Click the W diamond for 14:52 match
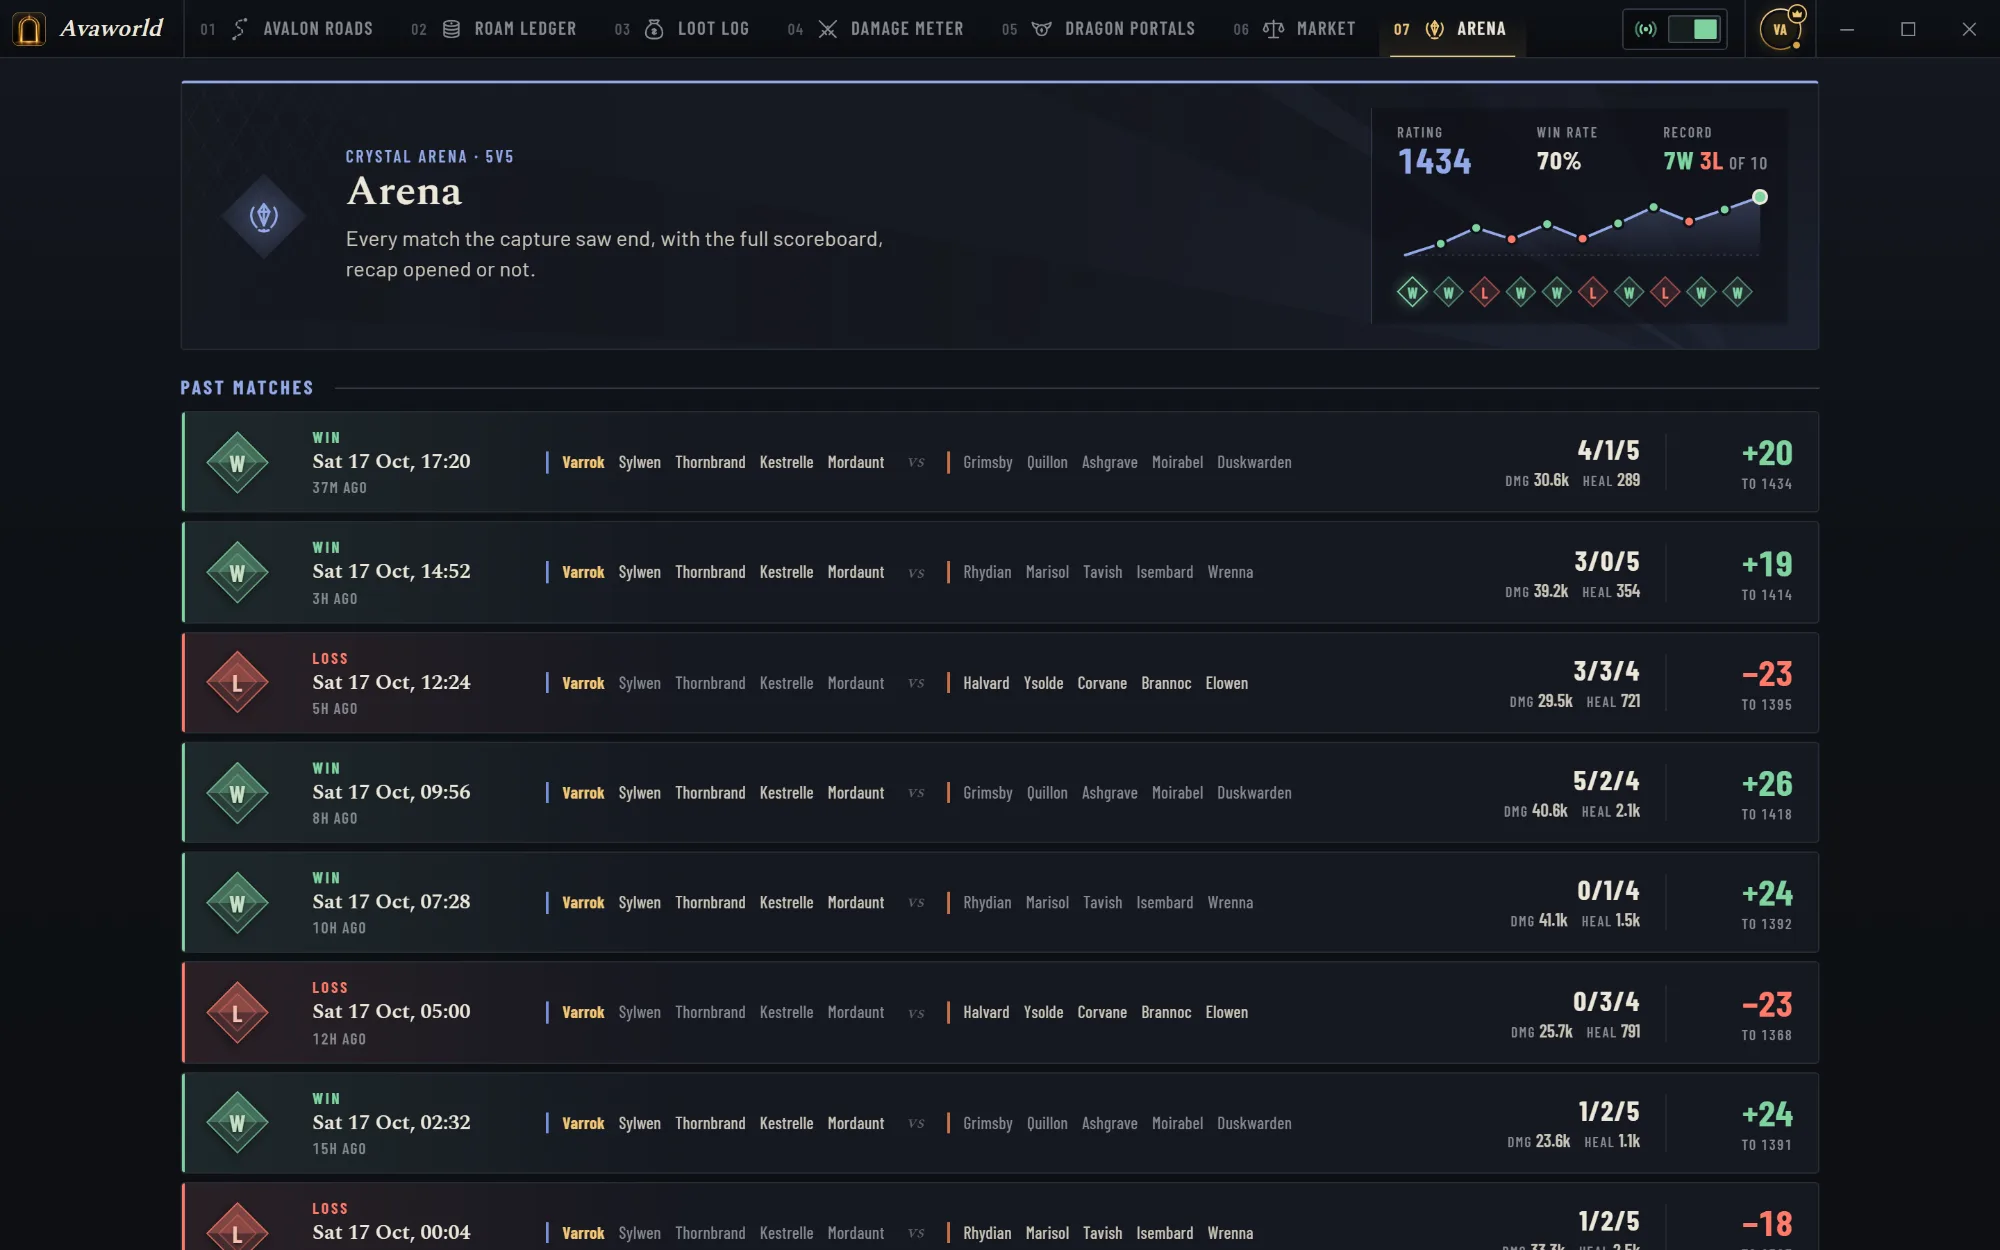This screenshot has height=1250, width=2000. tap(237, 573)
